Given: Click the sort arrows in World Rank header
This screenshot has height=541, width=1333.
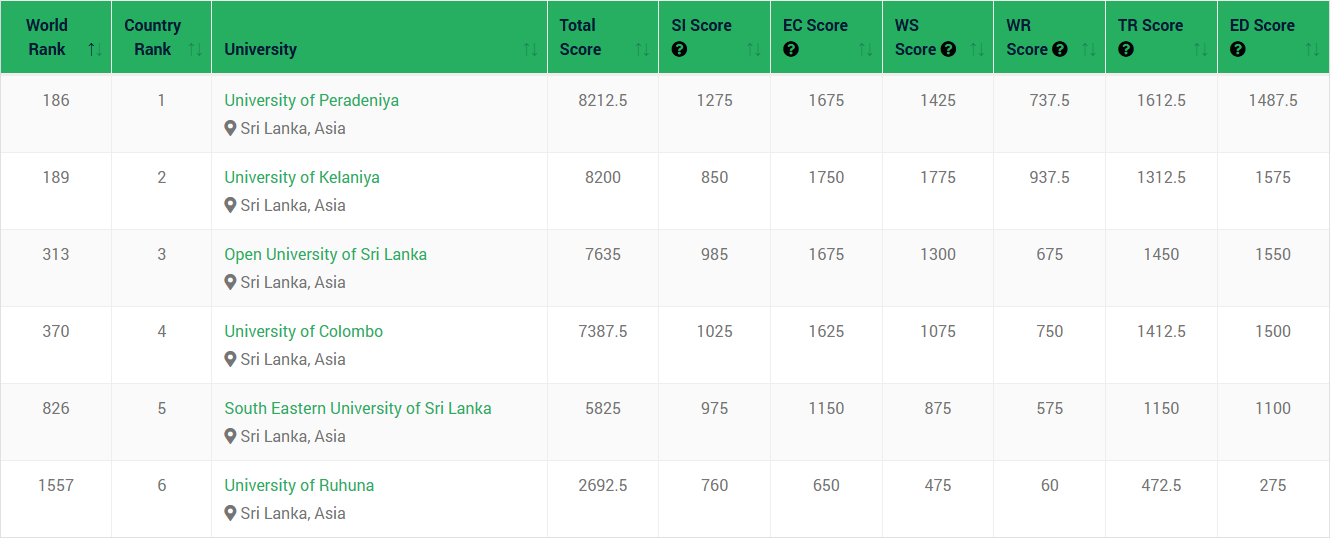Looking at the screenshot, I should 95,49.
